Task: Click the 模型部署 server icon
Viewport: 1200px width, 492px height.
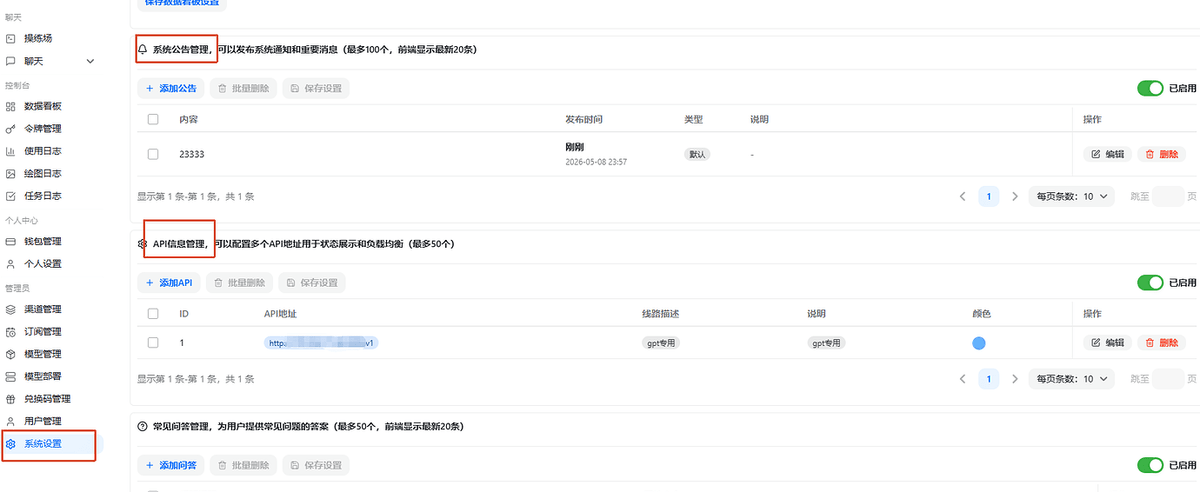Action: click(11, 376)
